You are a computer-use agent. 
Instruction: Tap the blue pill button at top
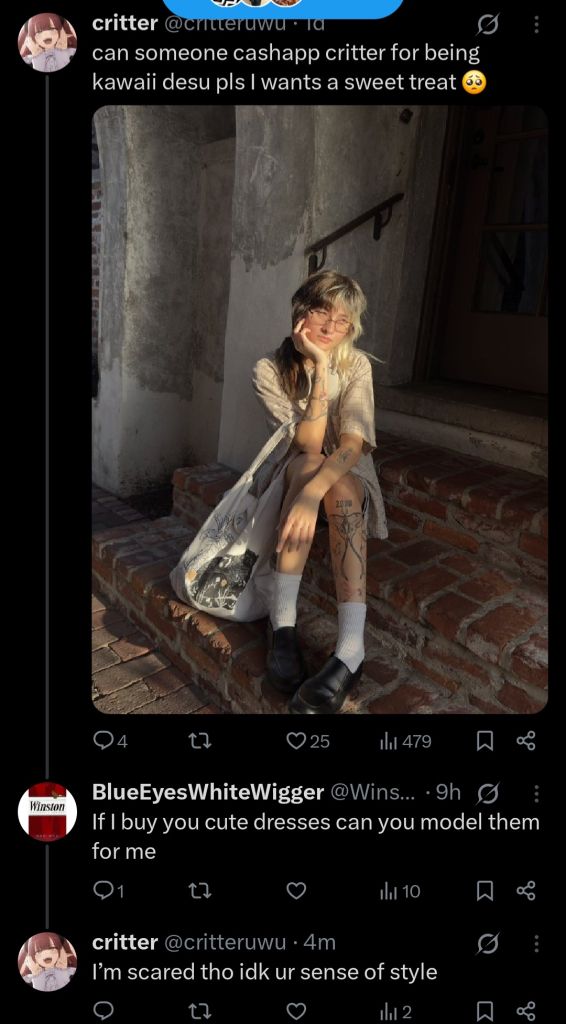click(x=282, y=8)
